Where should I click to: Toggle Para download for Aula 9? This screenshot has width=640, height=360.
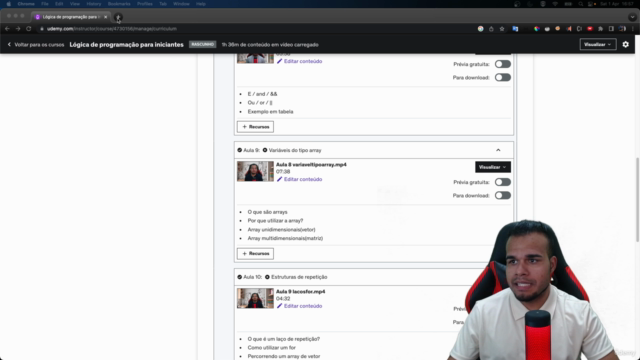(x=502, y=196)
